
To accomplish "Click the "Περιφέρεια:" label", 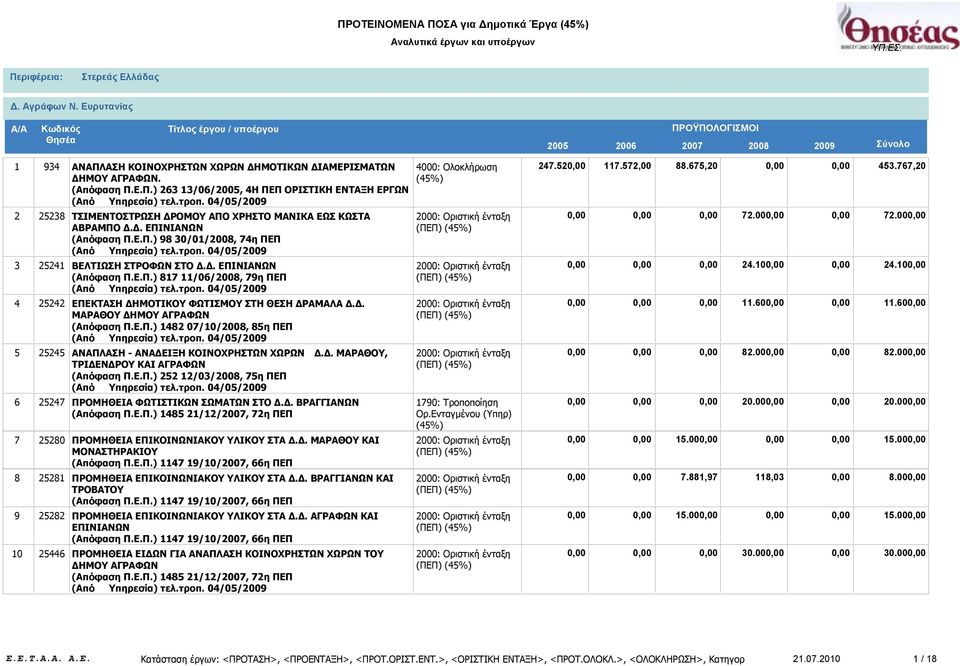I will point(36,77).
